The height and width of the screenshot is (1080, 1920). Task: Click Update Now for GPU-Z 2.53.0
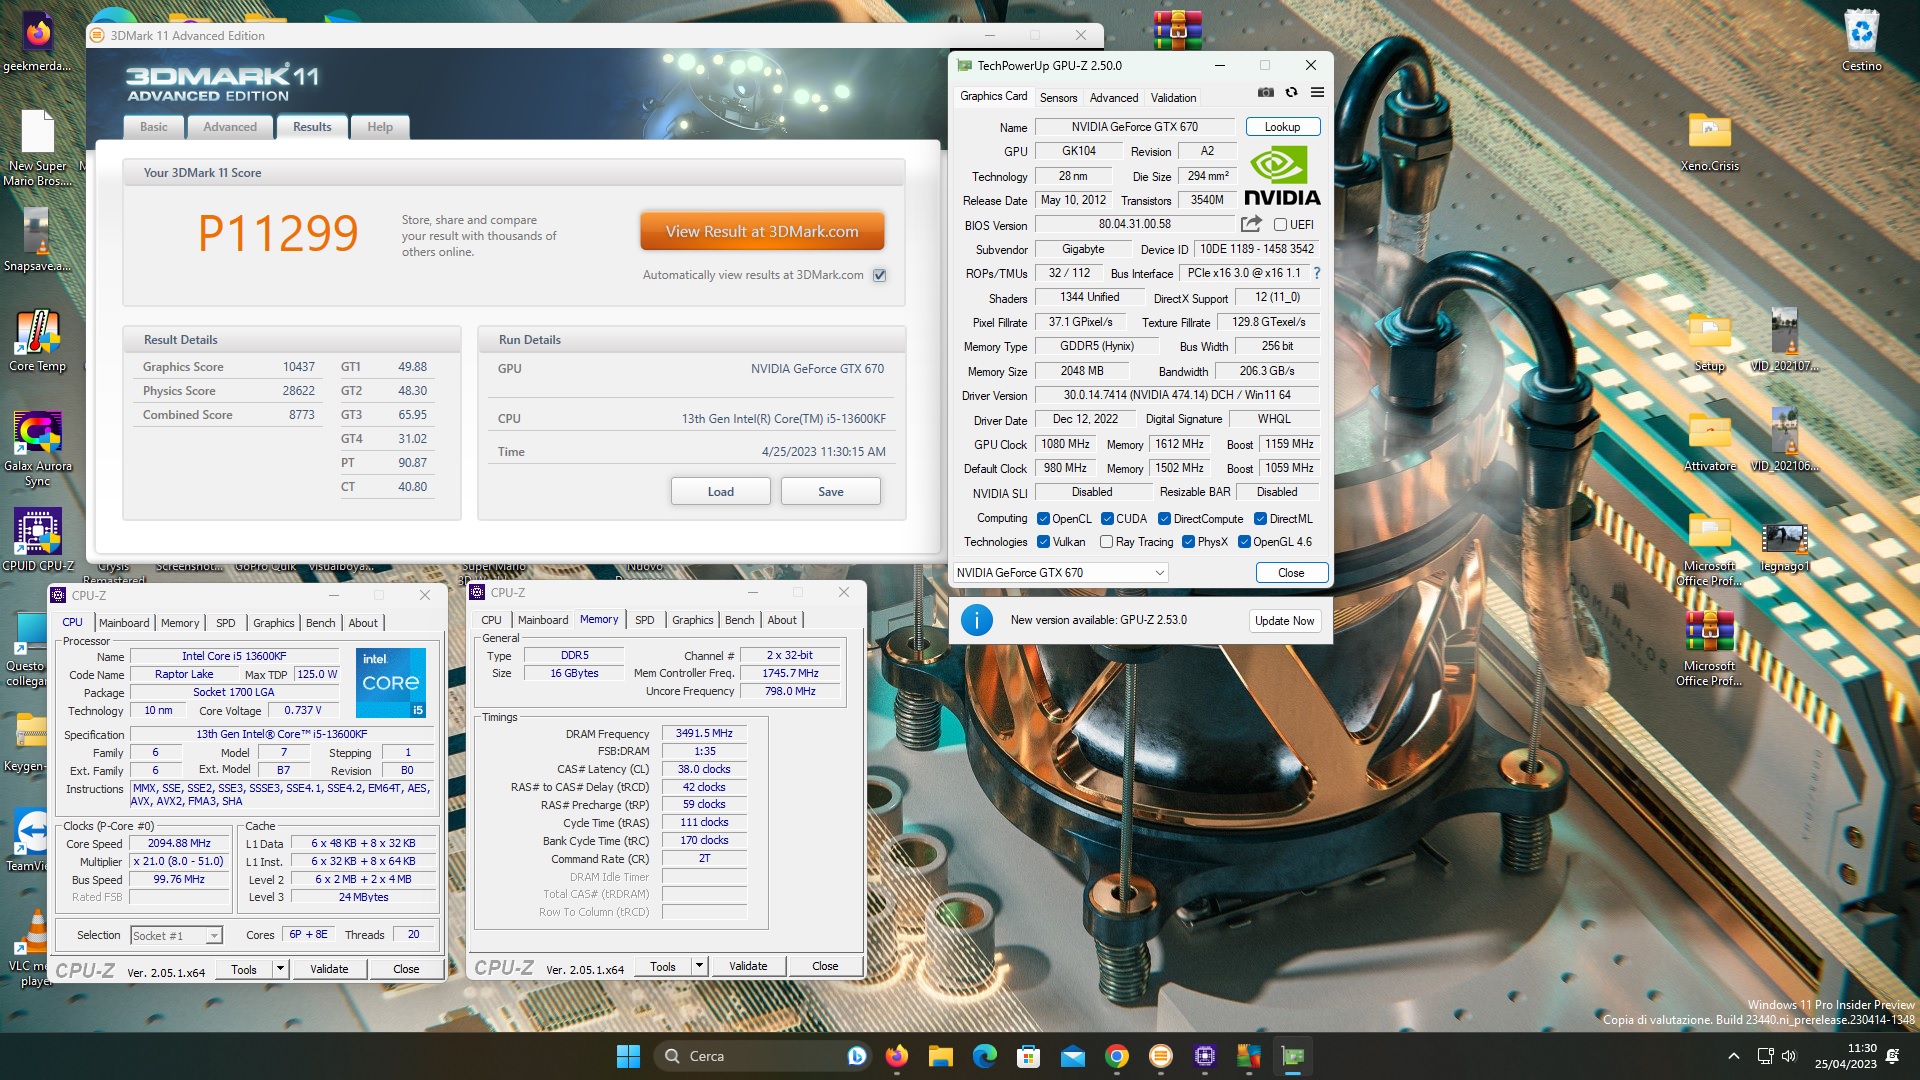point(1284,621)
